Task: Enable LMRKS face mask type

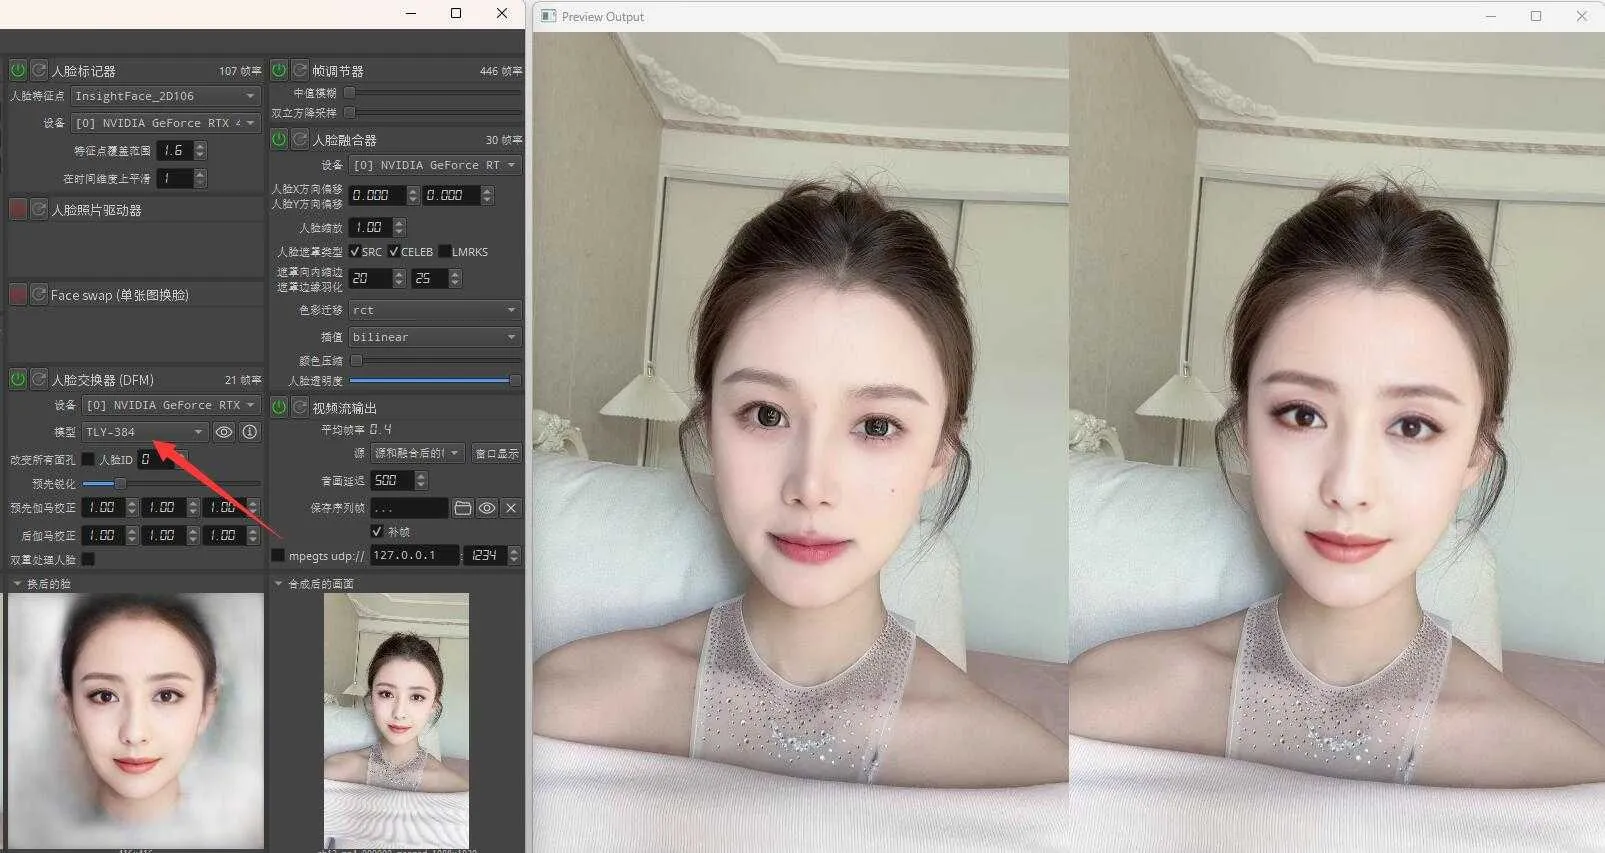Action: click(445, 251)
